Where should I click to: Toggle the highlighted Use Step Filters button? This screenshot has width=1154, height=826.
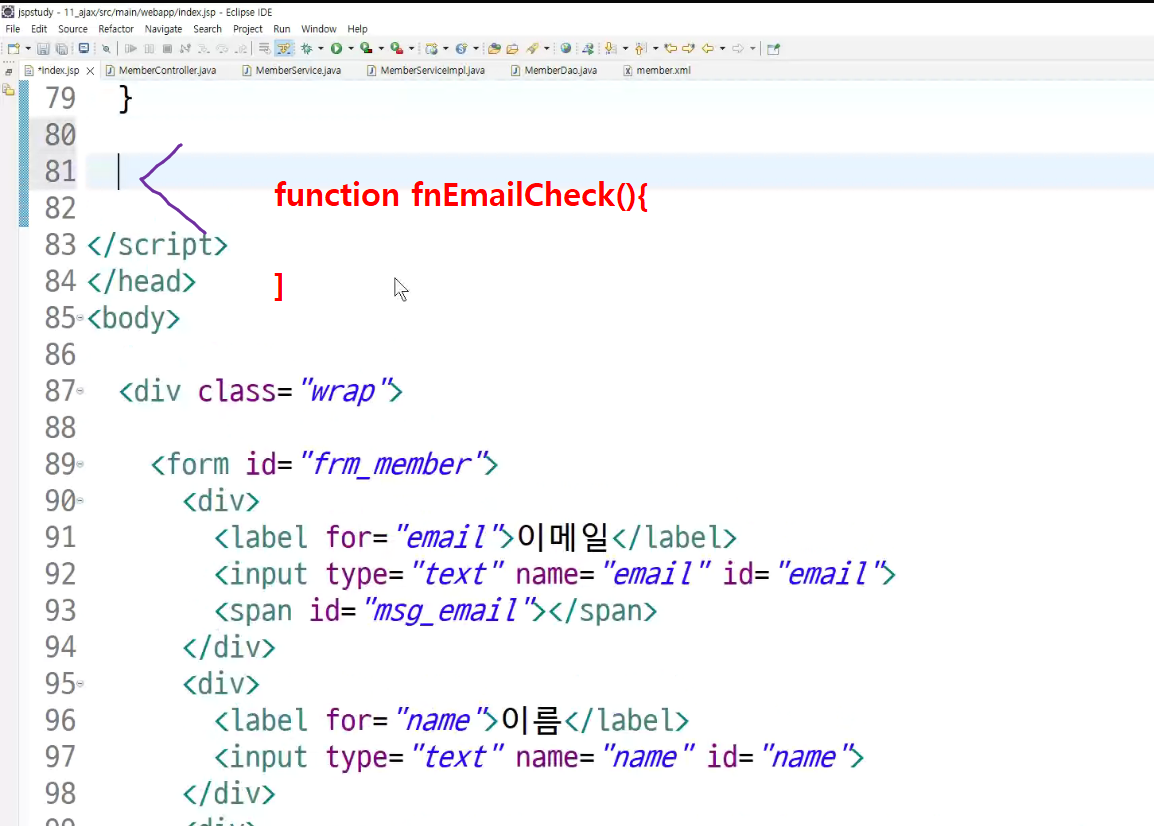[x=283, y=49]
